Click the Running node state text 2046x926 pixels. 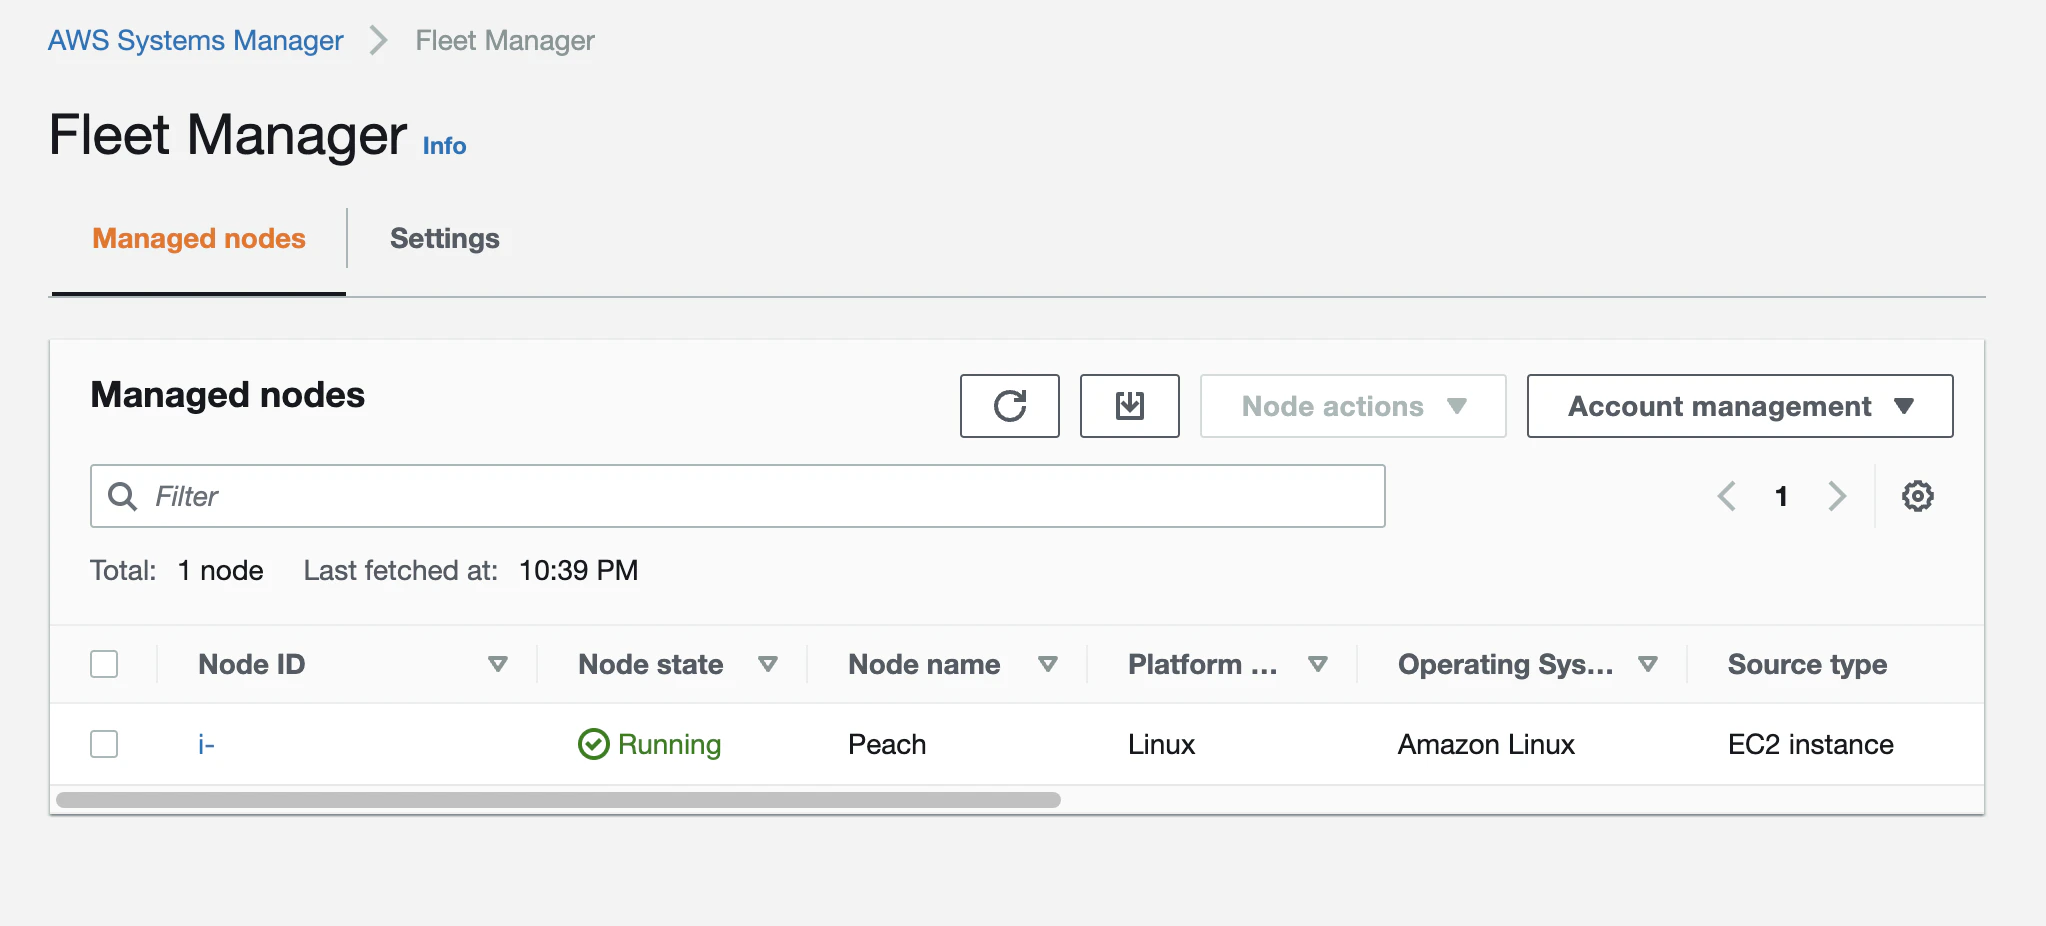669,744
